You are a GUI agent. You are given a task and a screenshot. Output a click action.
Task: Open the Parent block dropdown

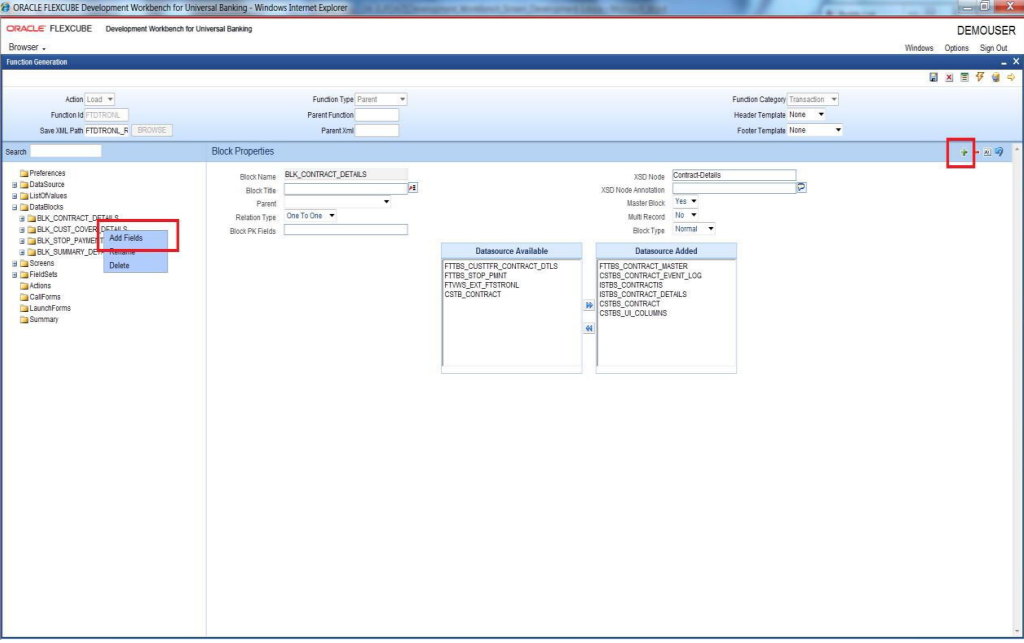(337, 202)
